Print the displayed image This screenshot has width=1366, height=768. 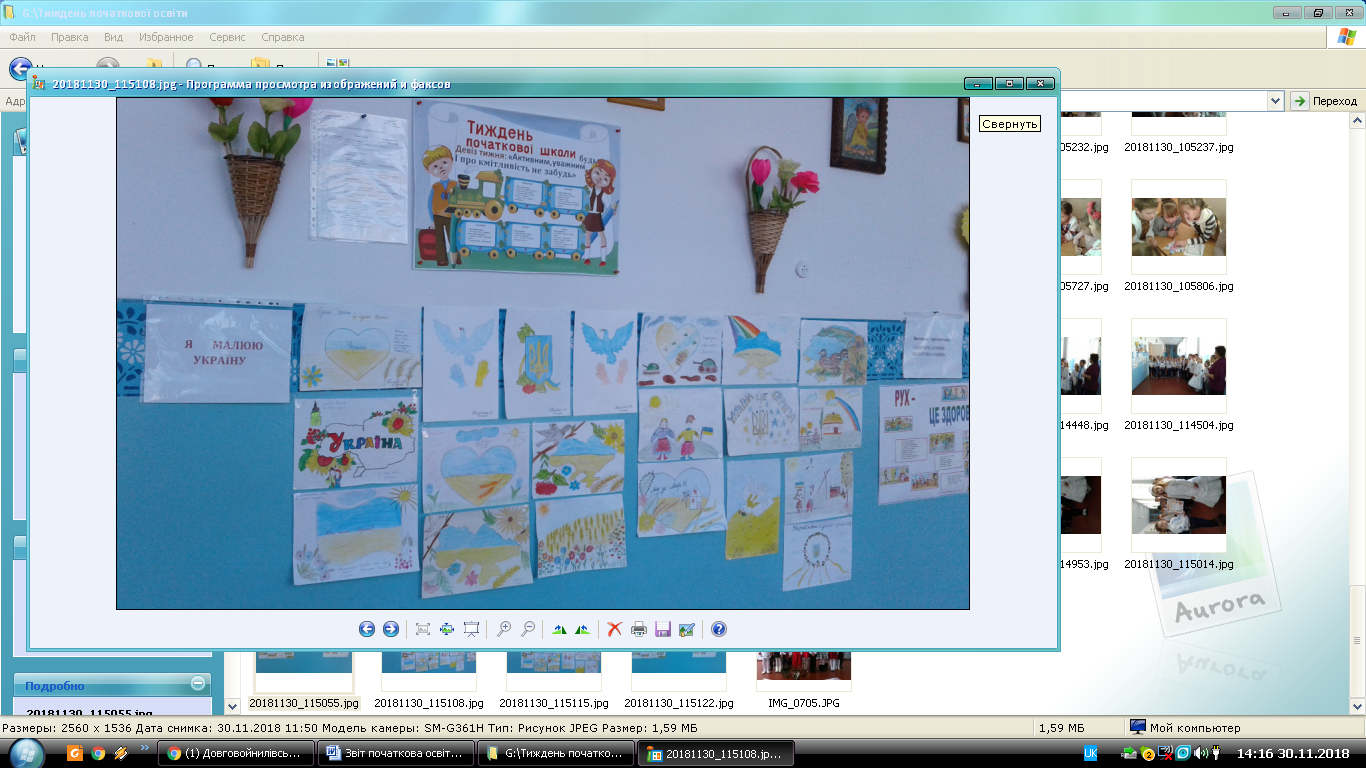pyautogui.click(x=639, y=629)
